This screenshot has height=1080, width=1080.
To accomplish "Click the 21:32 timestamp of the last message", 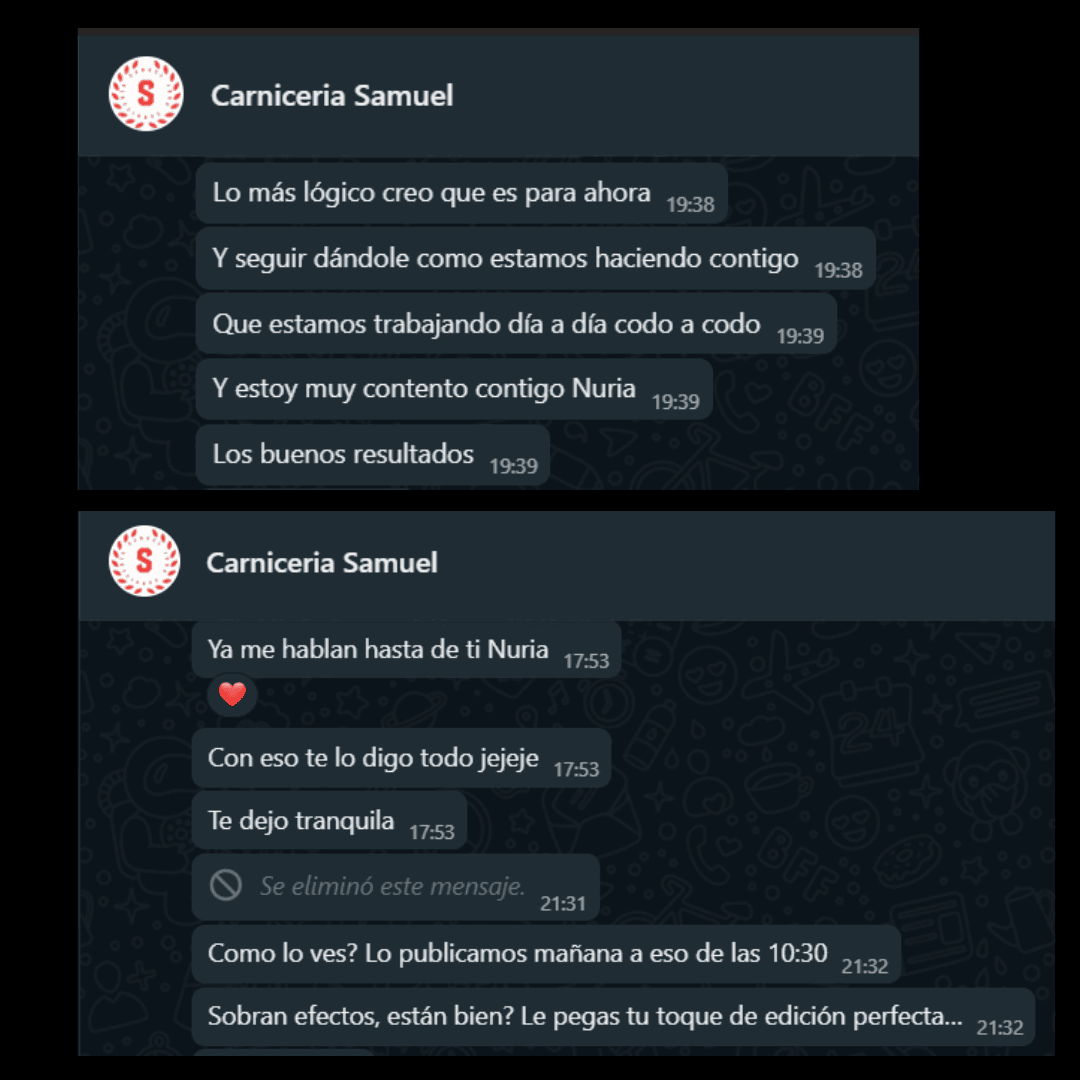I will (999, 1028).
